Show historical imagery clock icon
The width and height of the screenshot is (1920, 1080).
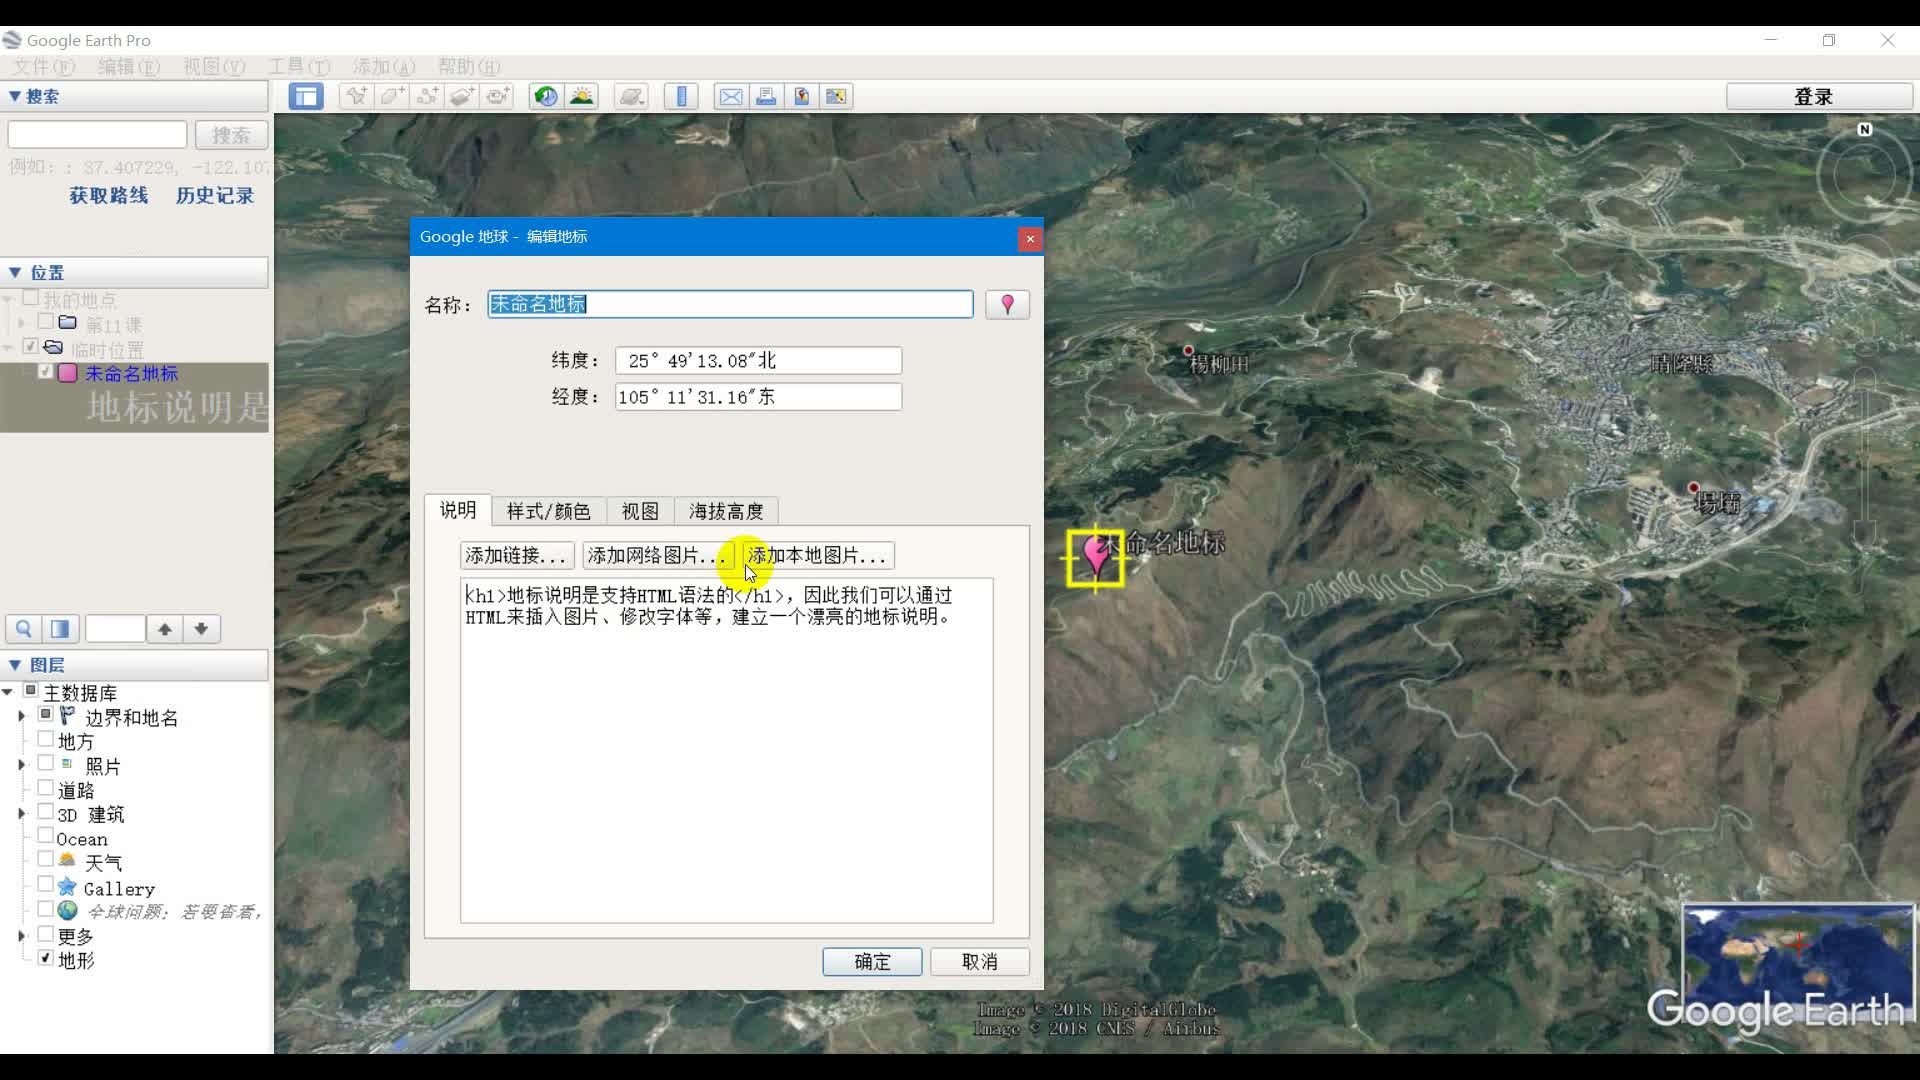click(x=546, y=96)
